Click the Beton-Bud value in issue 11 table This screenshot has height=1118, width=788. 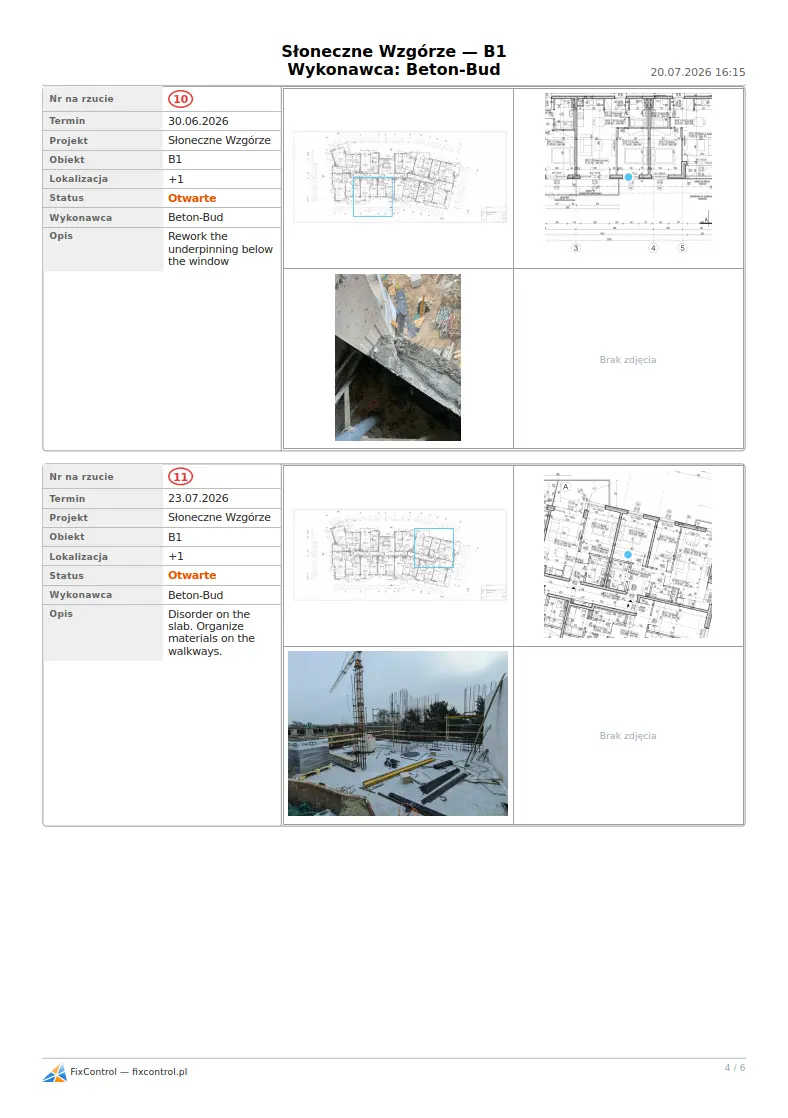tap(195, 595)
